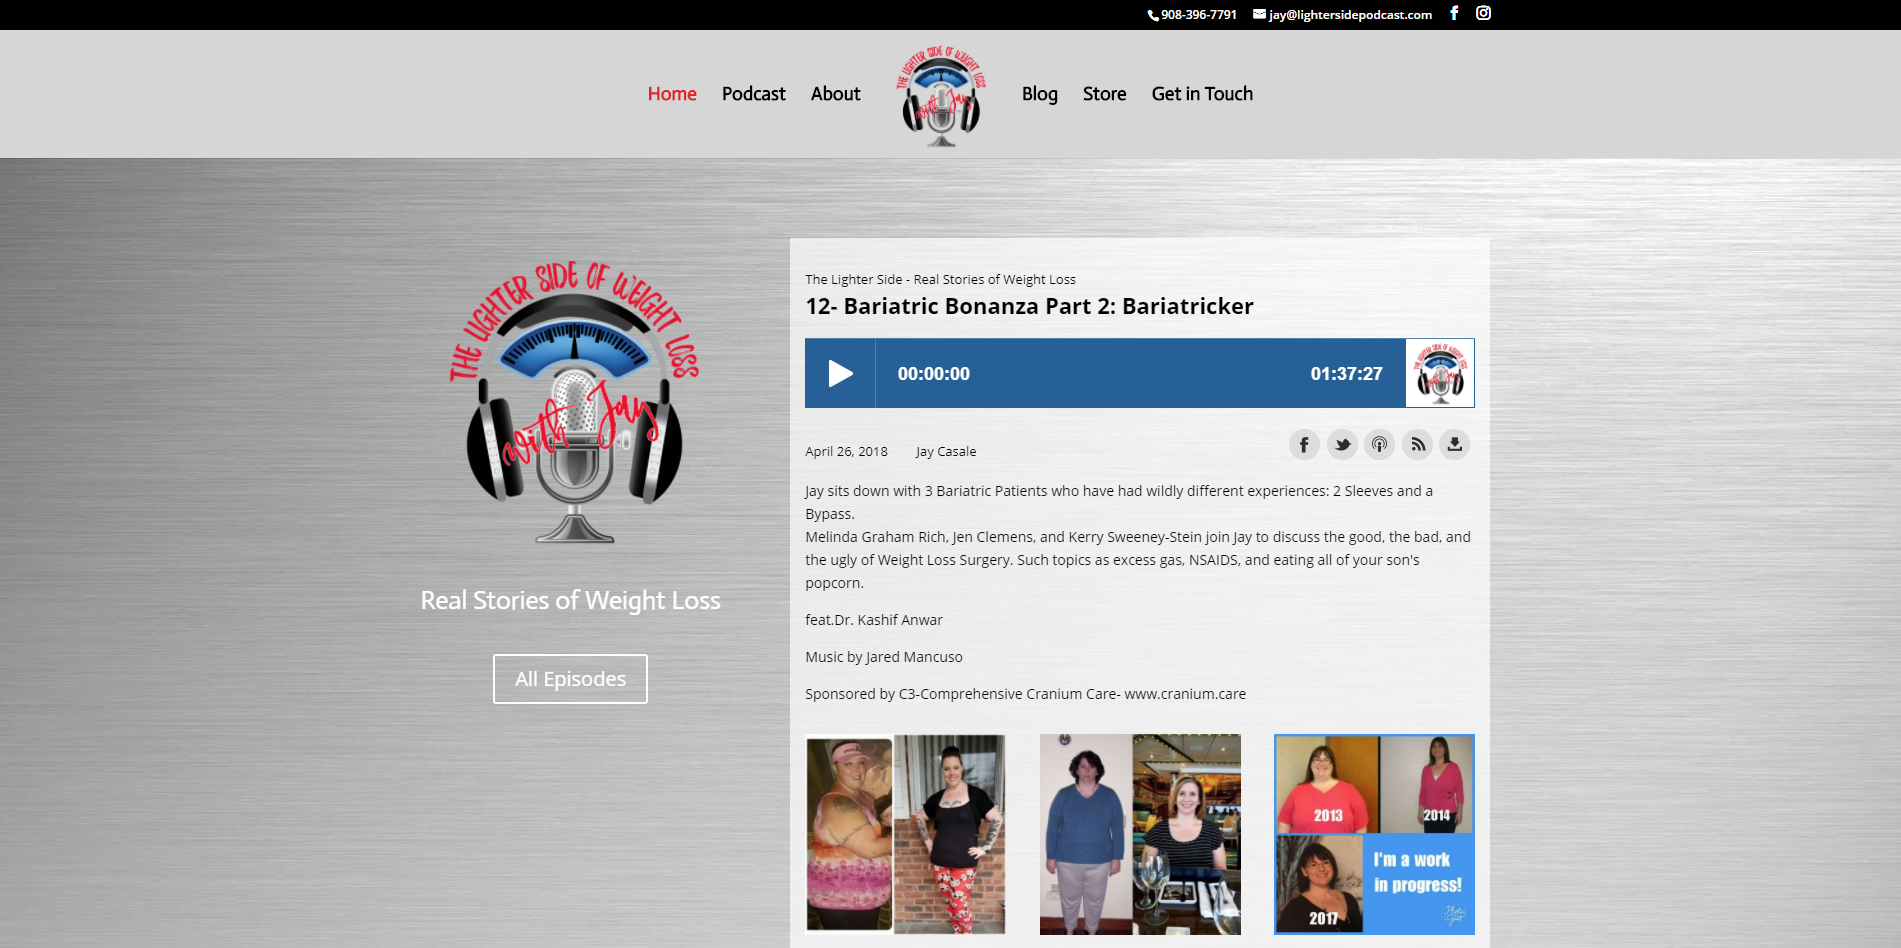
Task: Go to the Home menu item
Action: (x=672, y=94)
